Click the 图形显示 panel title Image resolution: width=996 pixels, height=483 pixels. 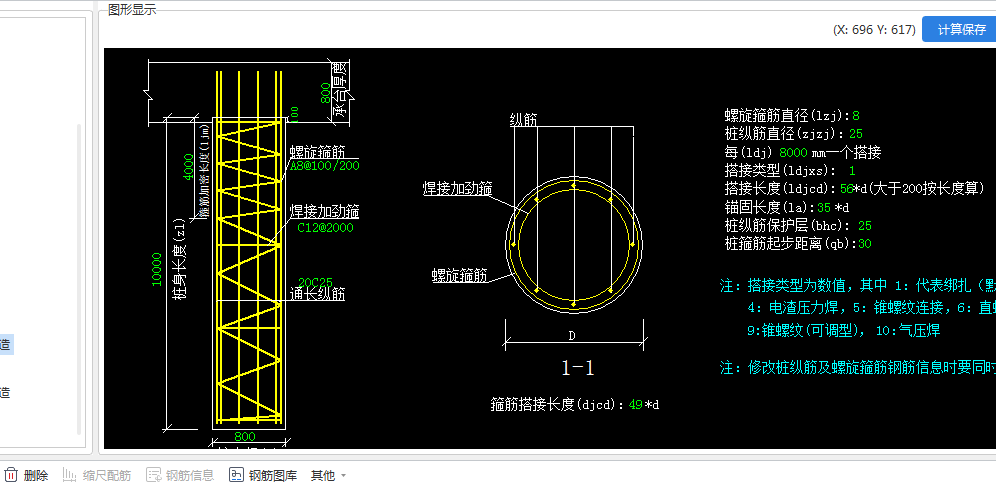[x=132, y=10]
